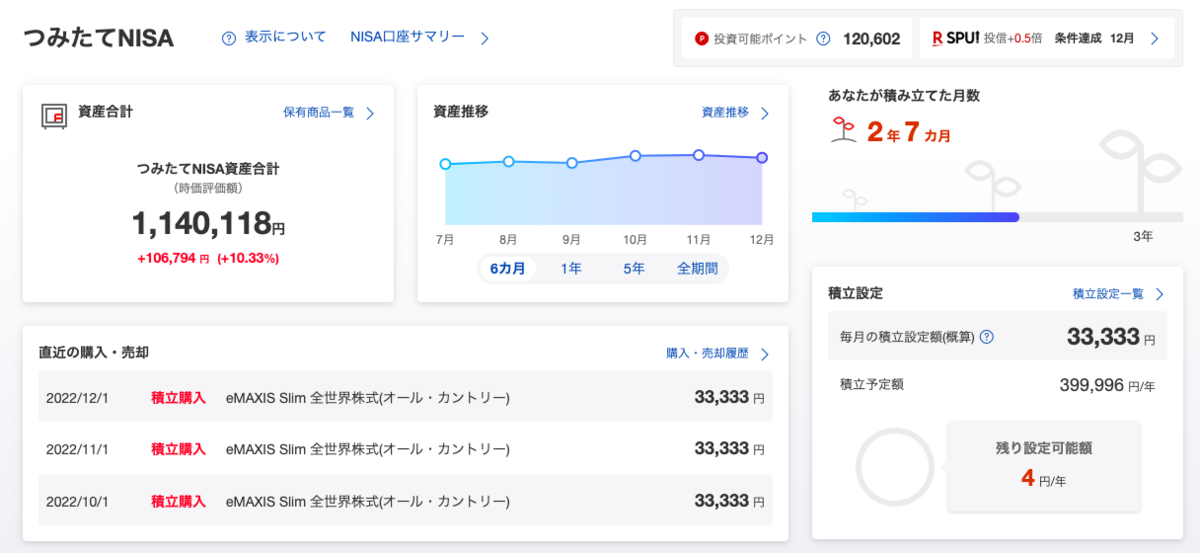This screenshot has width=1200, height=553.
Task: Open the chevron next to 購入・売却履歴
Action: pos(764,354)
